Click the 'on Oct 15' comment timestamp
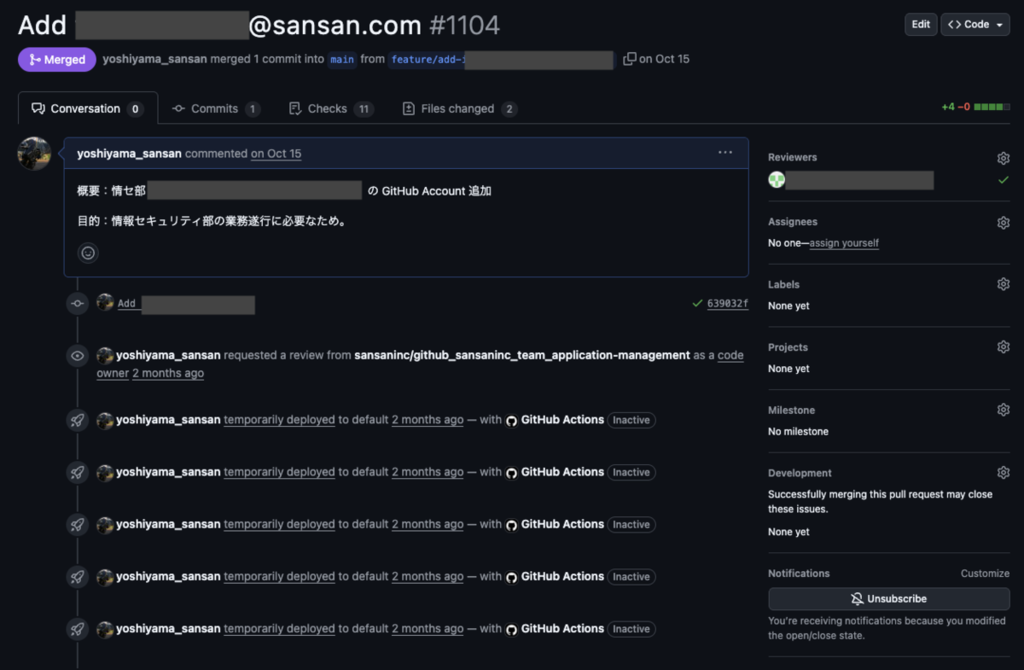 [276, 153]
